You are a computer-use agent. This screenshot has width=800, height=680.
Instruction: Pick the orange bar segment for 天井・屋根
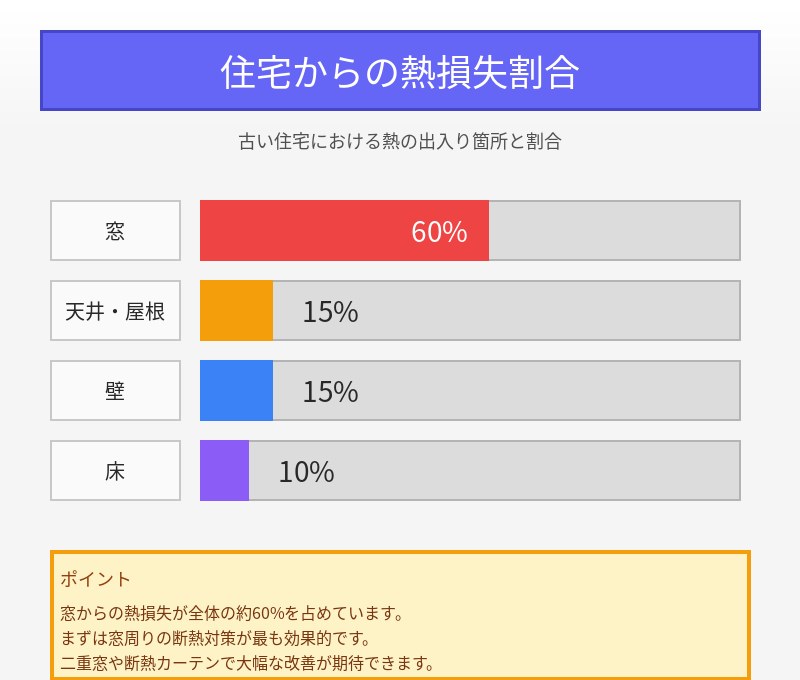pyautogui.click(x=236, y=311)
